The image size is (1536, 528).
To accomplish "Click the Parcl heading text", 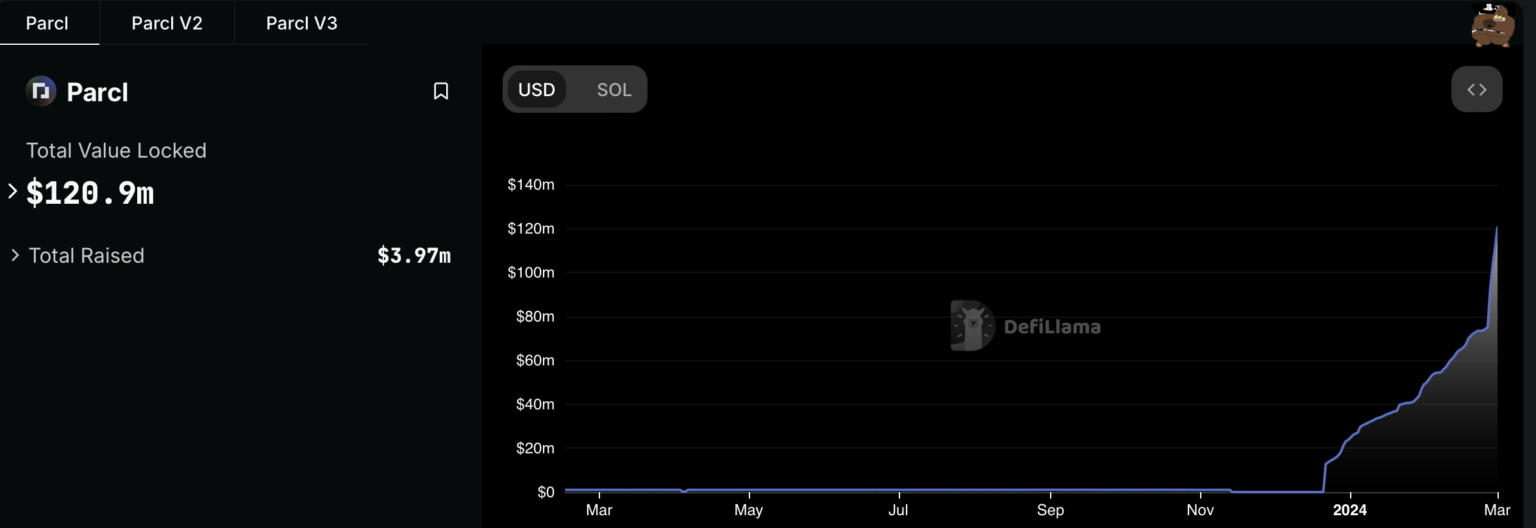I will 97,92.
